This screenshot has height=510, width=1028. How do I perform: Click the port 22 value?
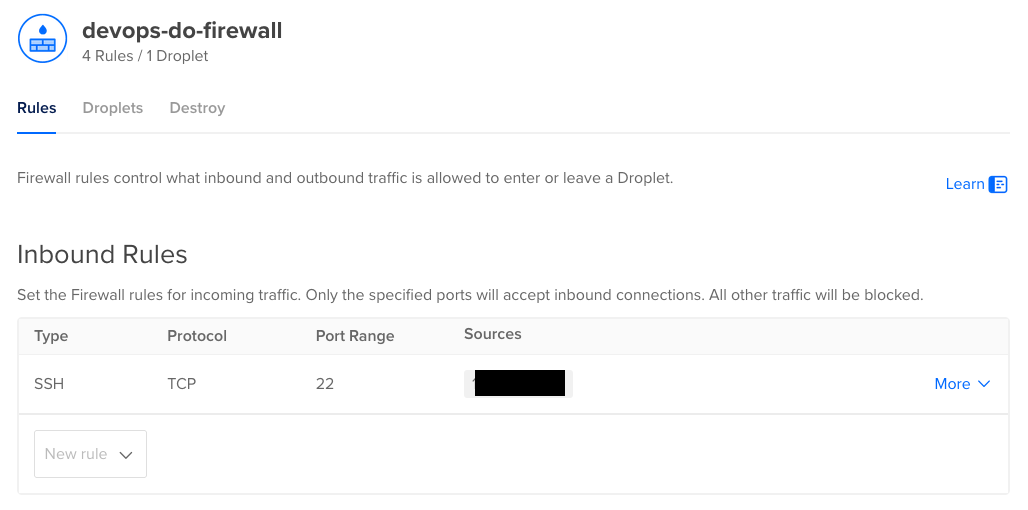coord(325,383)
